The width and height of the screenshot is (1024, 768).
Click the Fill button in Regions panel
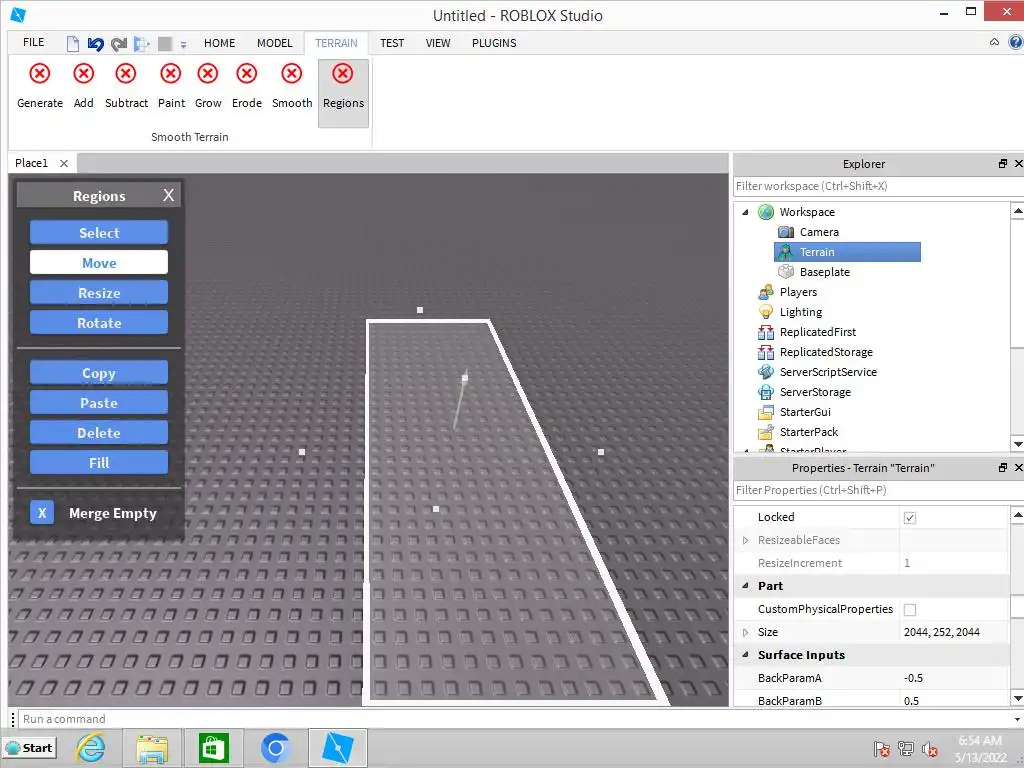(x=99, y=462)
